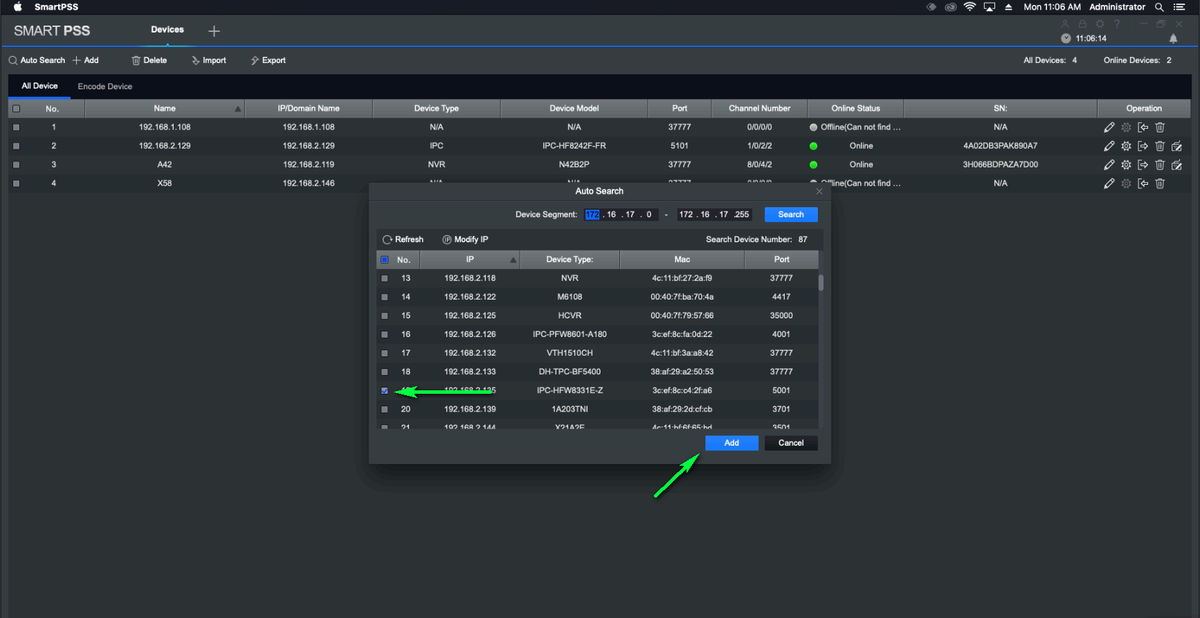This screenshot has height=618, width=1200.
Task: Delete device X58 using its trash icon
Action: click(x=1160, y=183)
